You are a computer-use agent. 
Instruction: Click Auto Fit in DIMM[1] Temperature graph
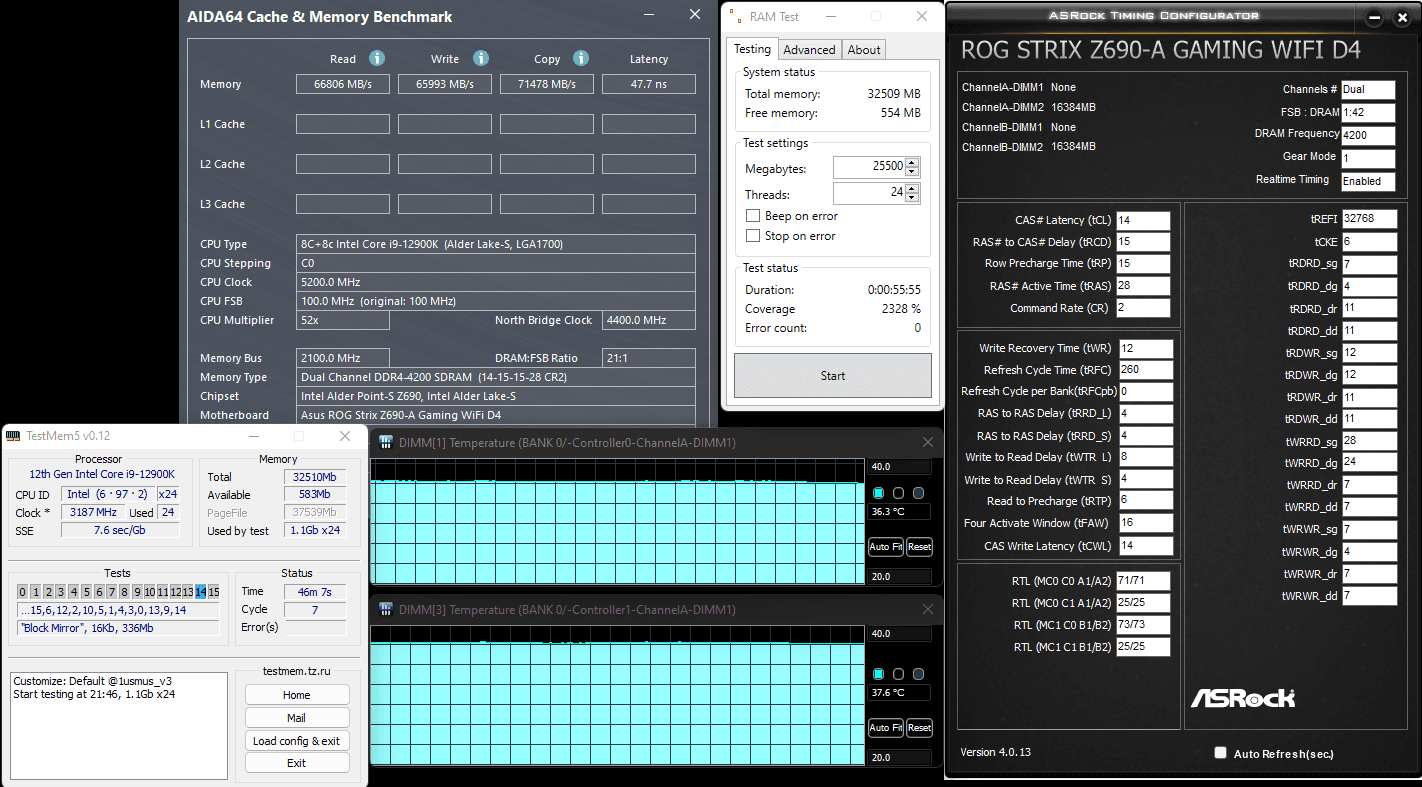tap(886, 547)
